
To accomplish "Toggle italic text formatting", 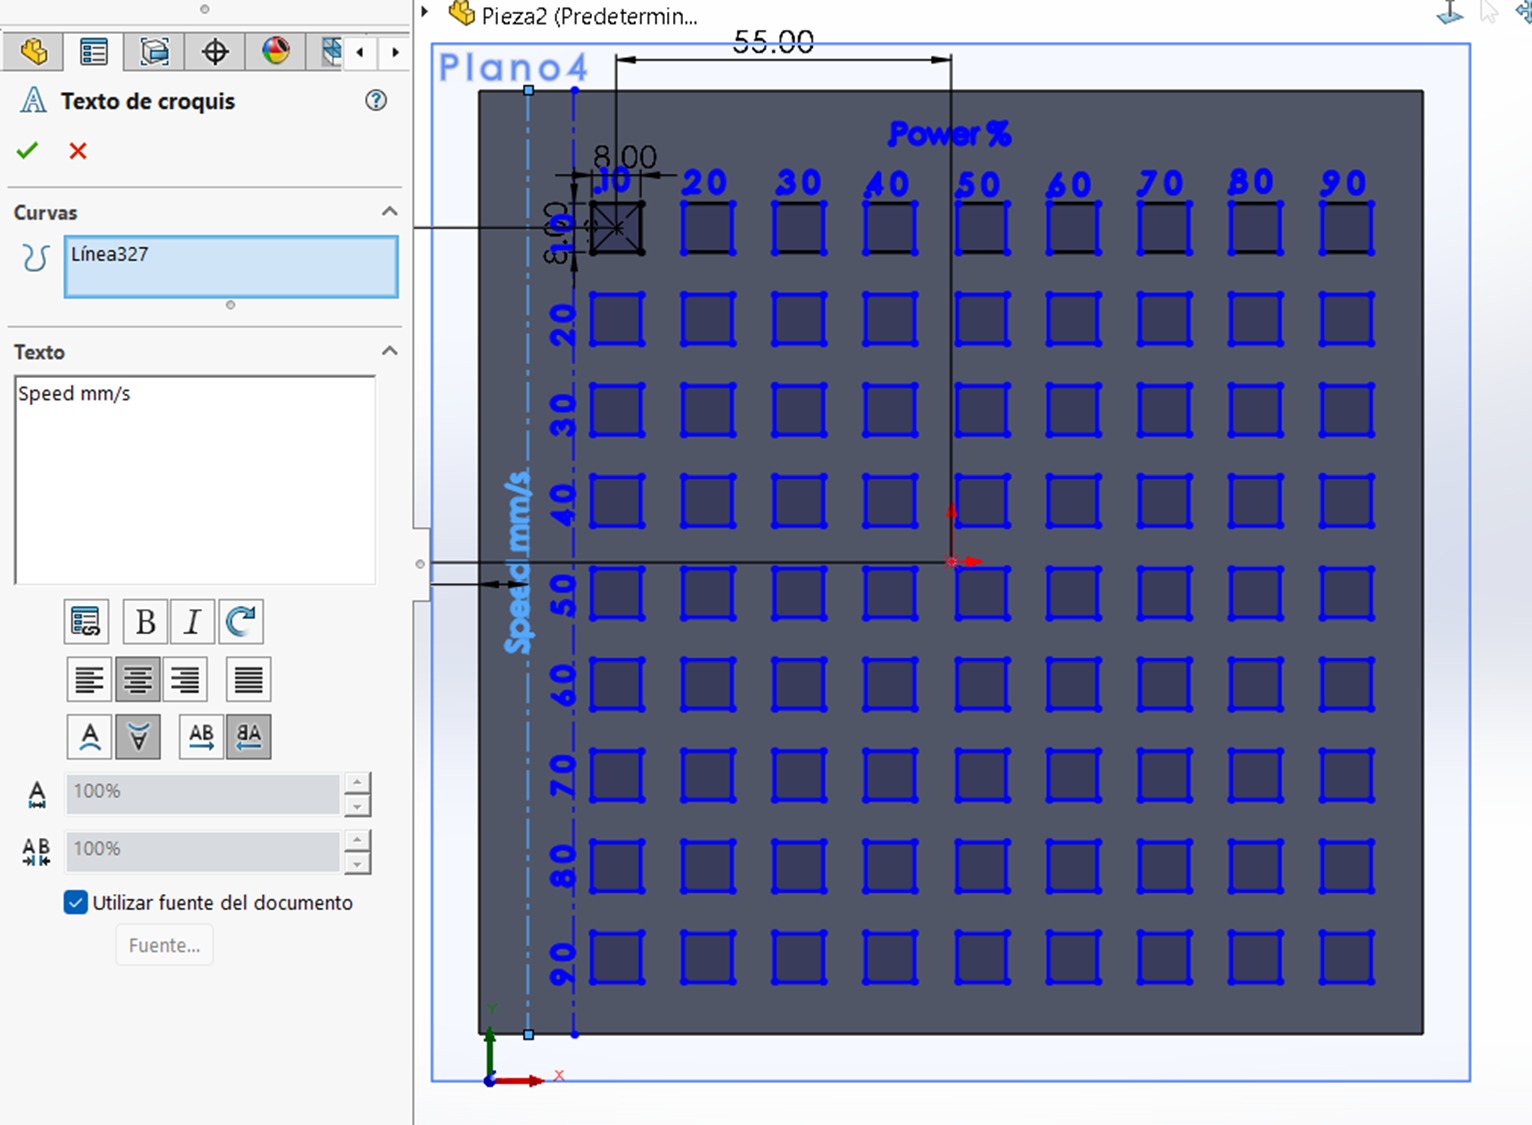I will (192, 622).
